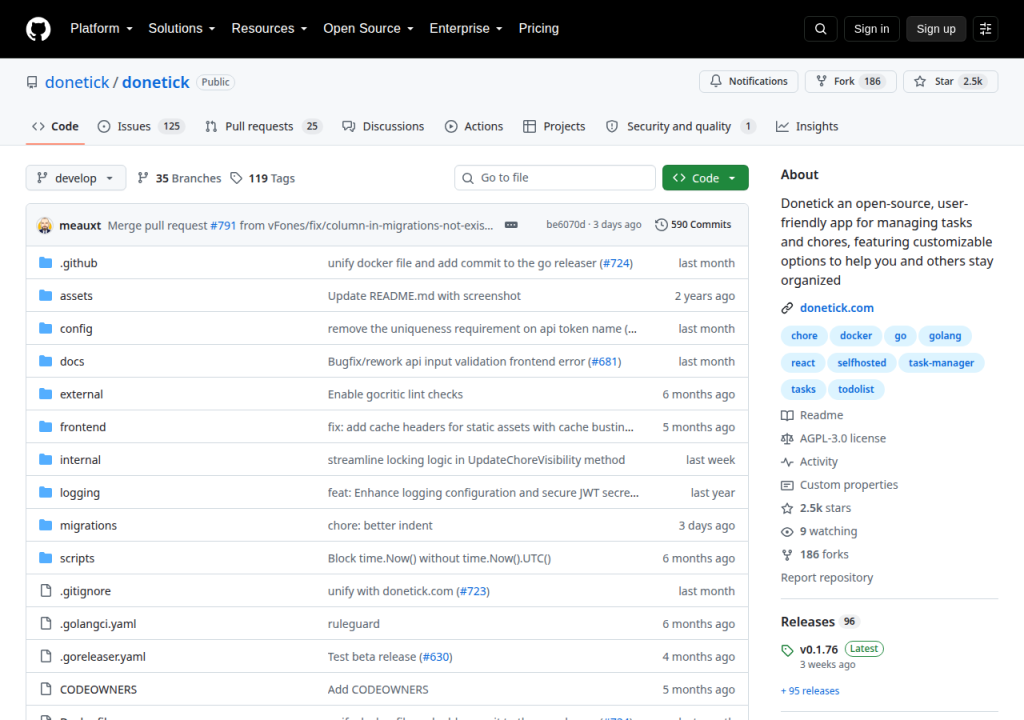The width and height of the screenshot is (1024, 720).
Task: Click the eye icon next to 9 watching
Action: pyautogui.click(x=787, y=532)
